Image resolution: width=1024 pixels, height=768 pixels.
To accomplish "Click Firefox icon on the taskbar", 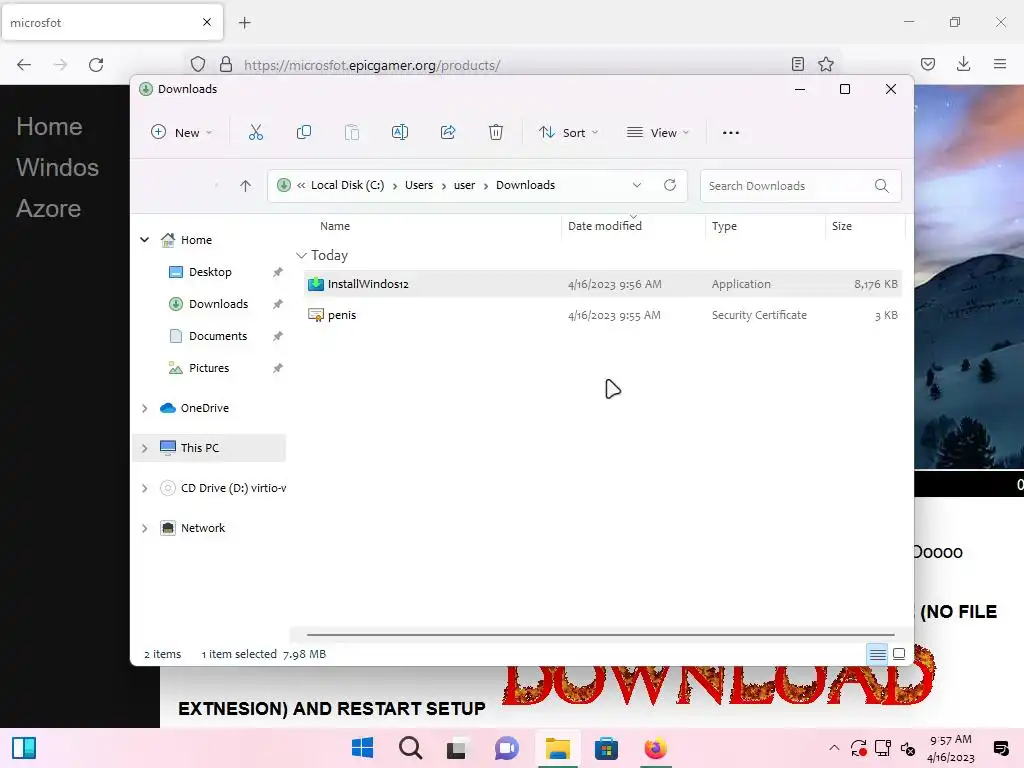I will [655, 748].
